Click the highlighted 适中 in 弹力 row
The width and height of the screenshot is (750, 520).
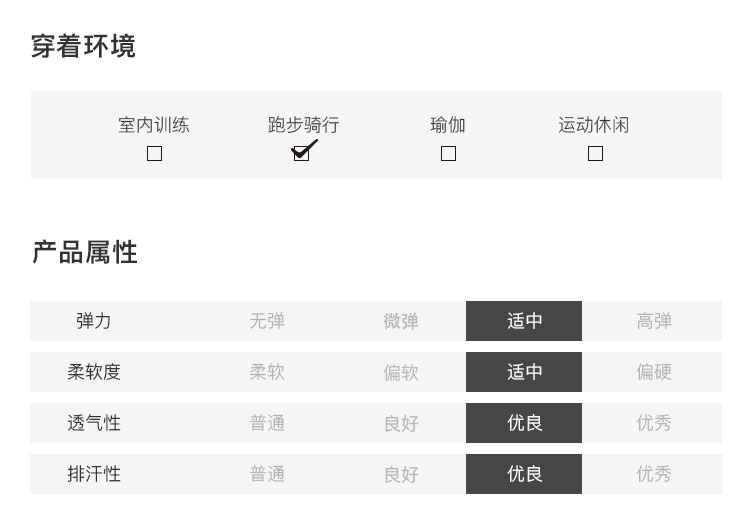point(524,321)
